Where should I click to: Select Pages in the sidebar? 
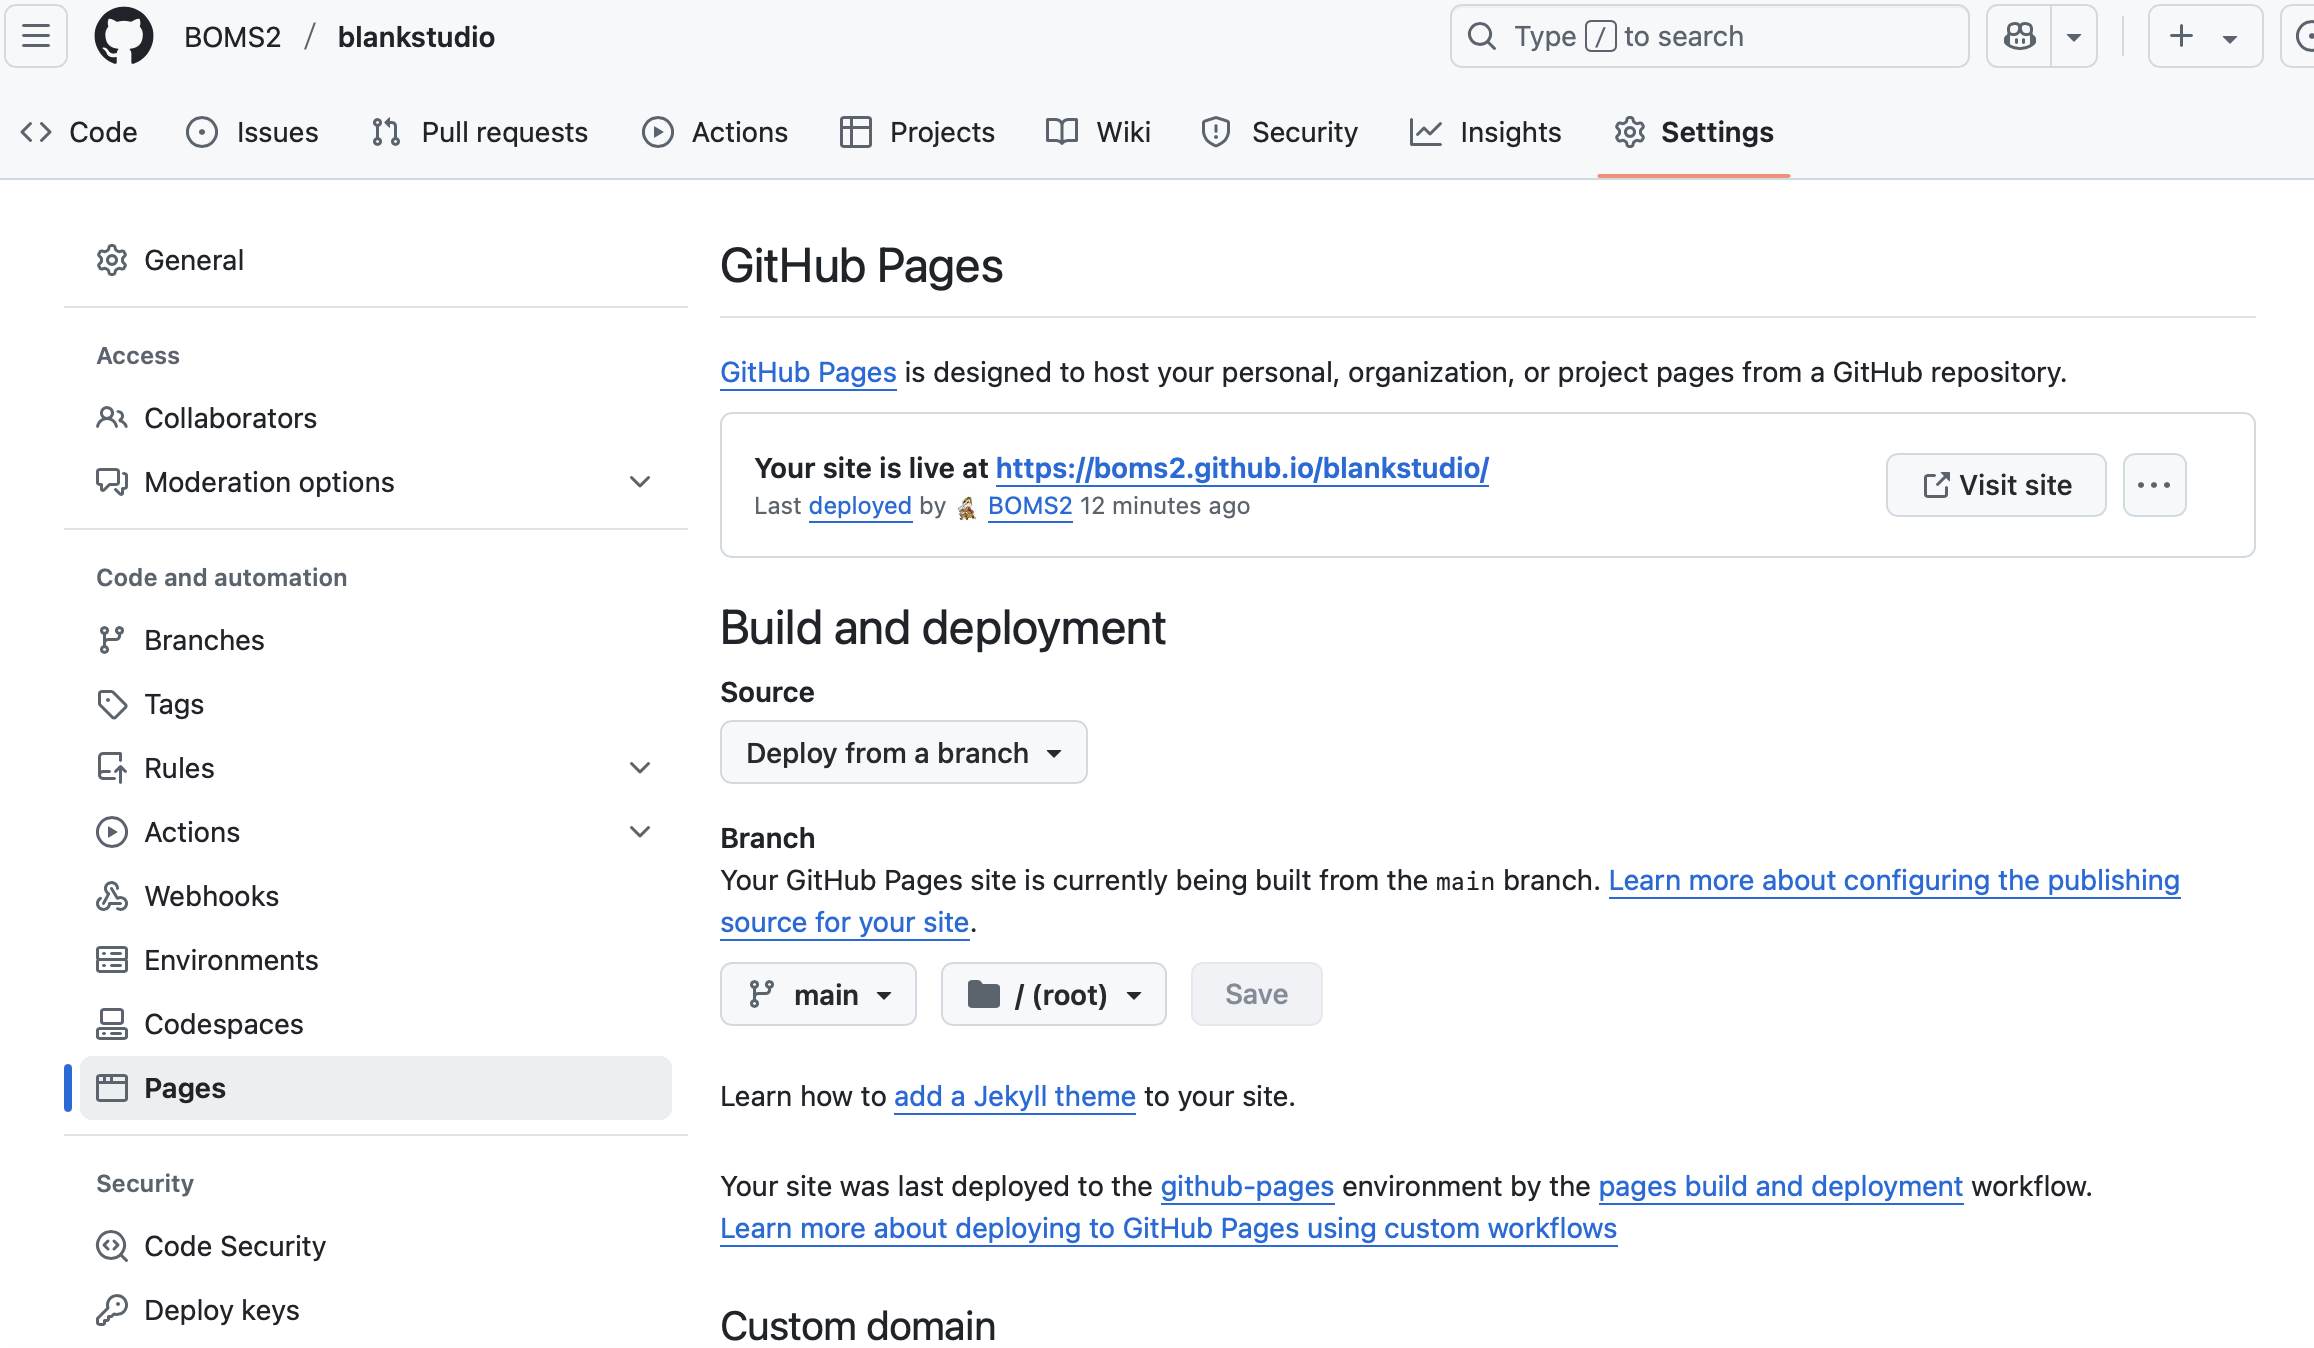(376, 1088)
